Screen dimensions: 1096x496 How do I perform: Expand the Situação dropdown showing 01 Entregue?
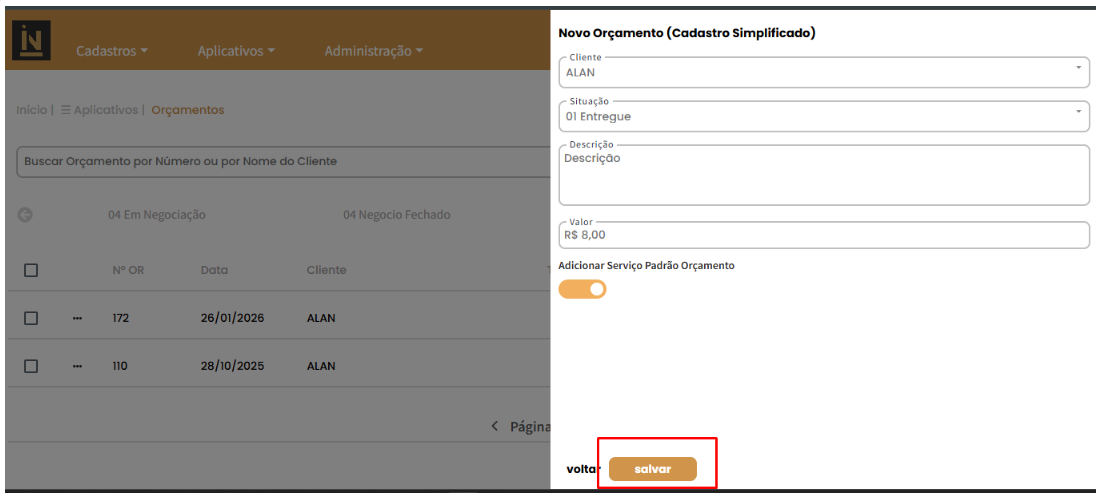[x=822, y=116]
